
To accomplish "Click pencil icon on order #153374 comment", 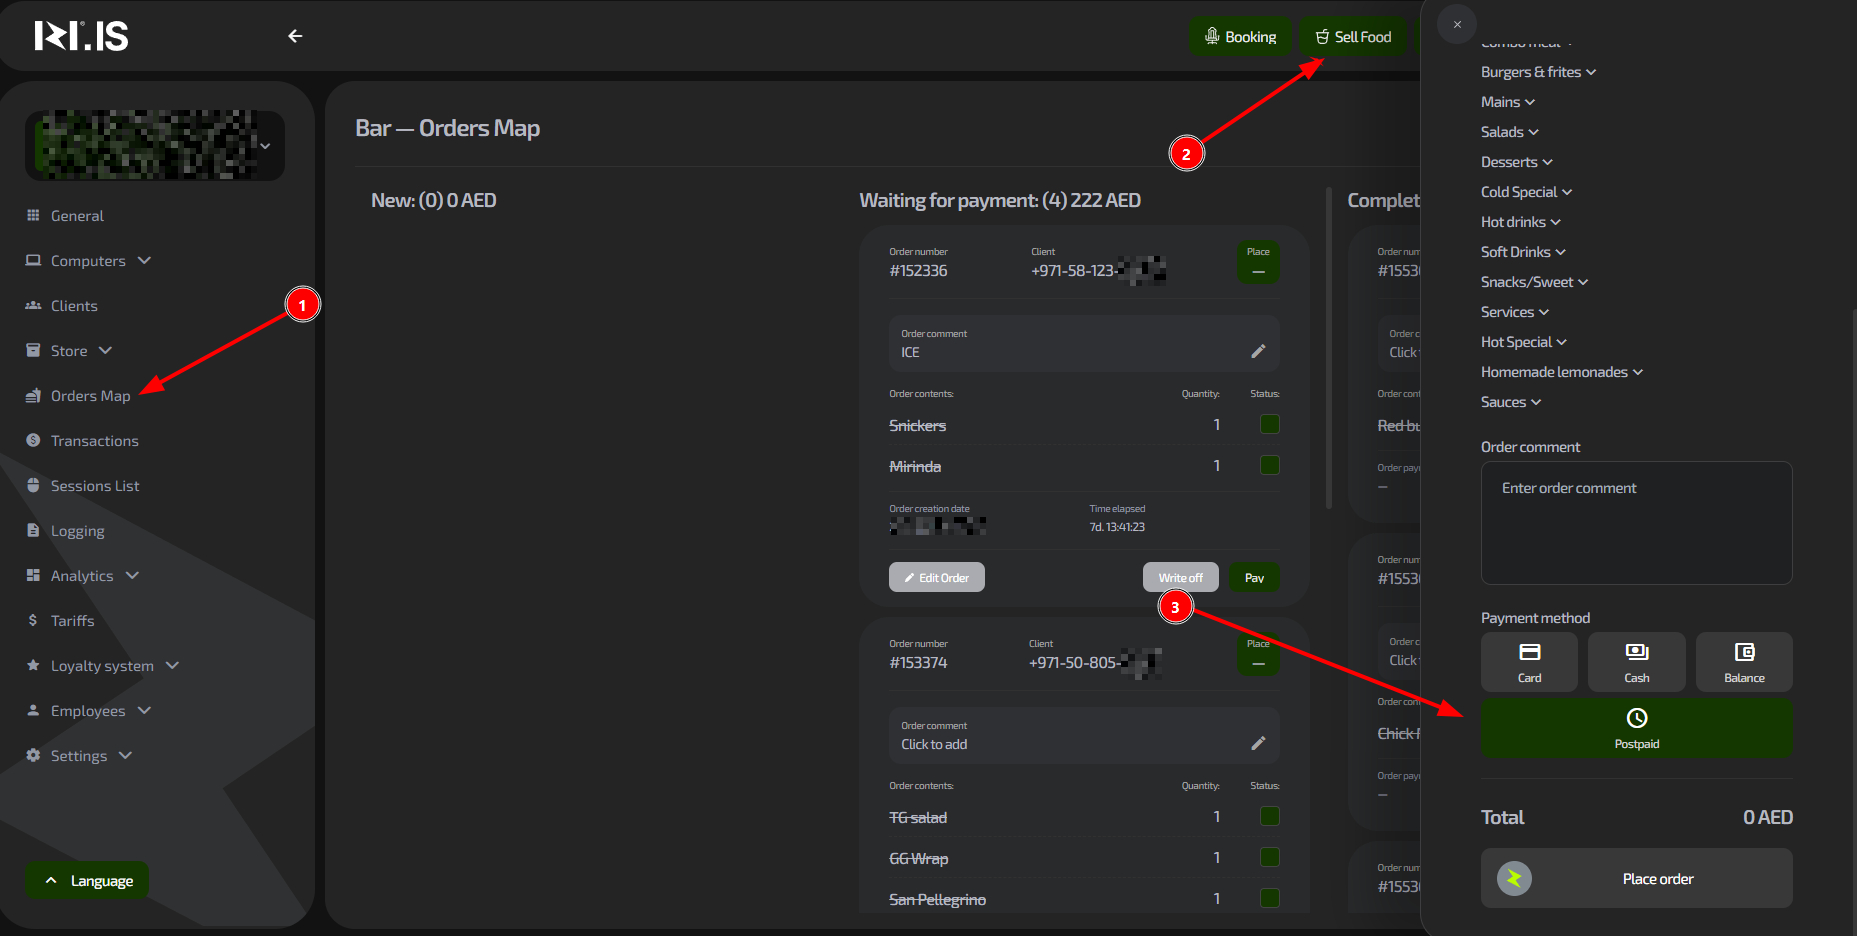I will coord(1258,743).
